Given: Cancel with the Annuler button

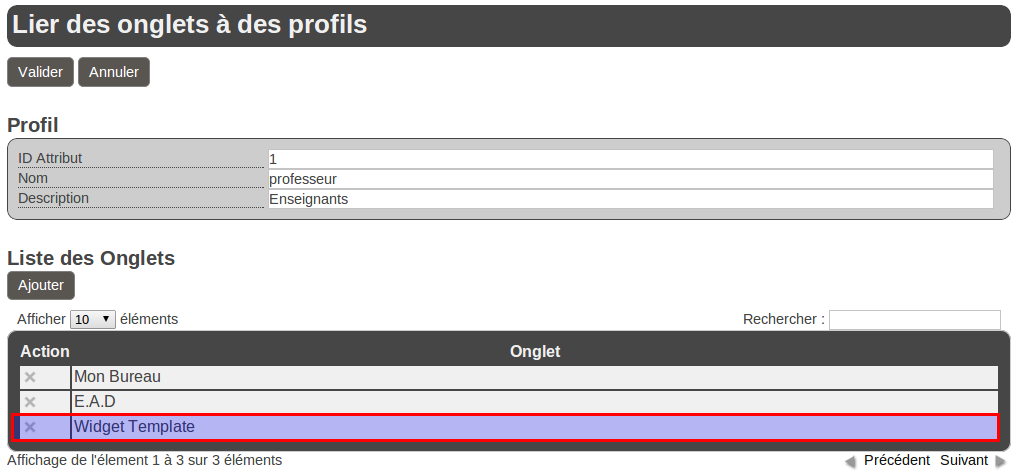Looking at the screenshot, I should 114,72.
